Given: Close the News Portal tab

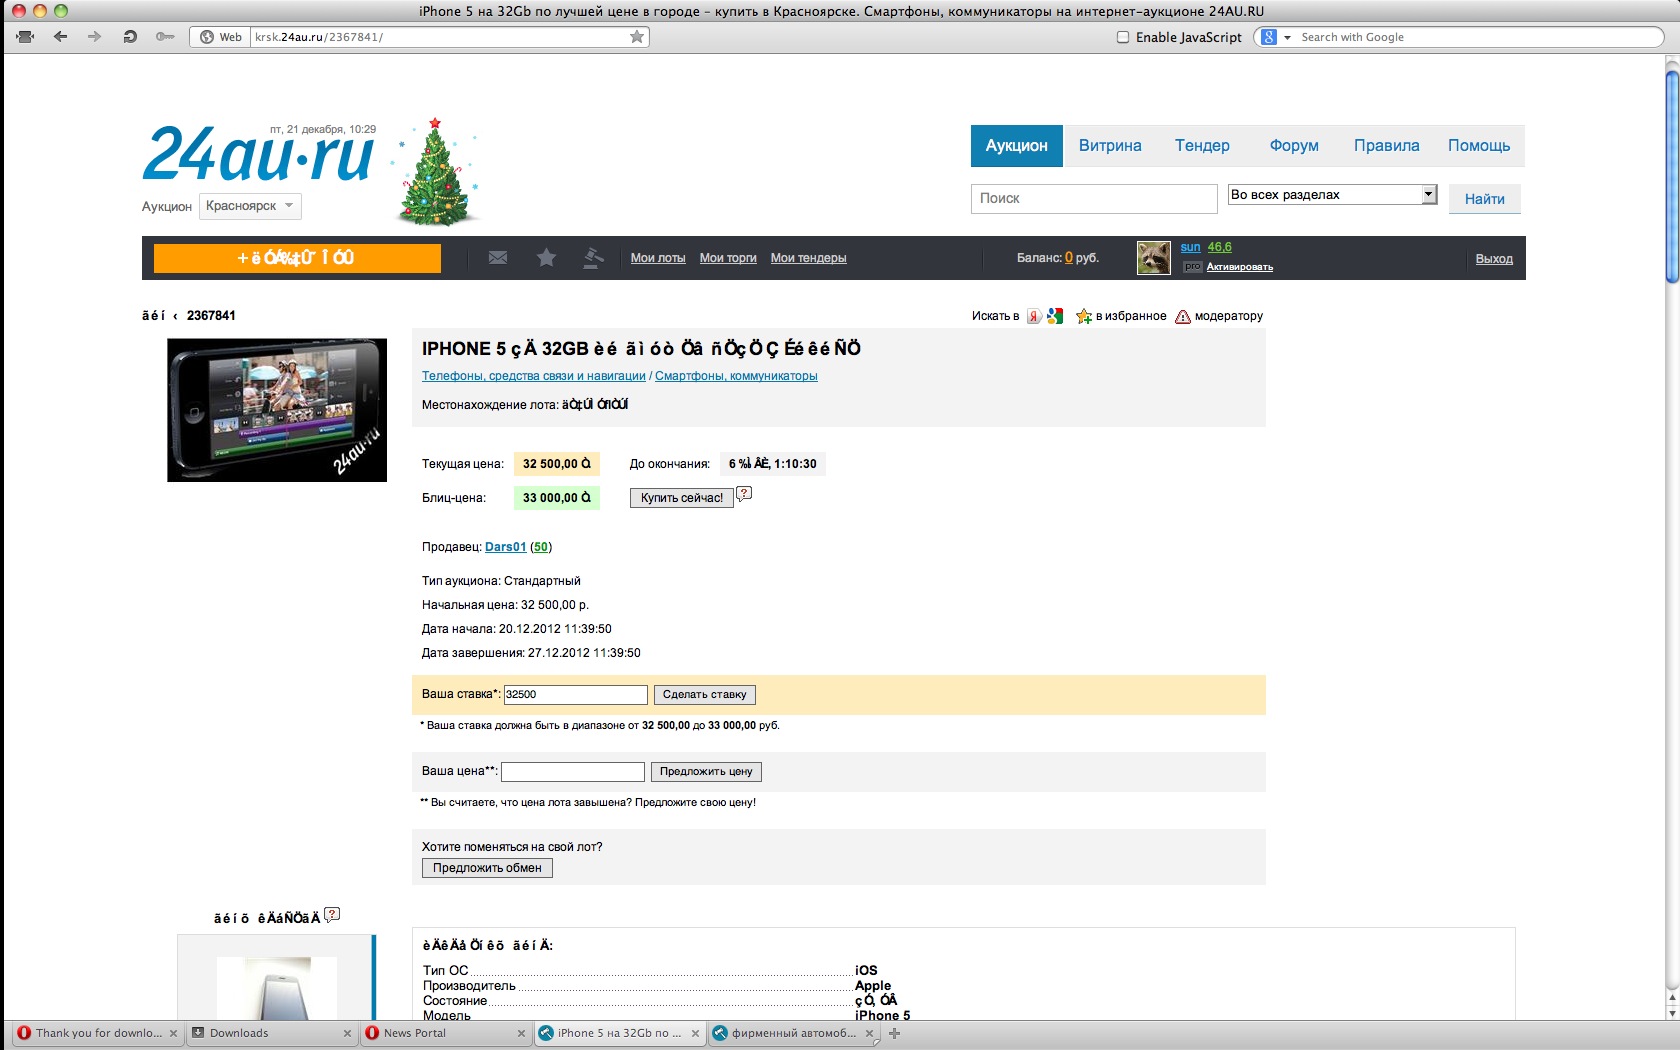Looking at the screenshot, I should pos(521,1034).
